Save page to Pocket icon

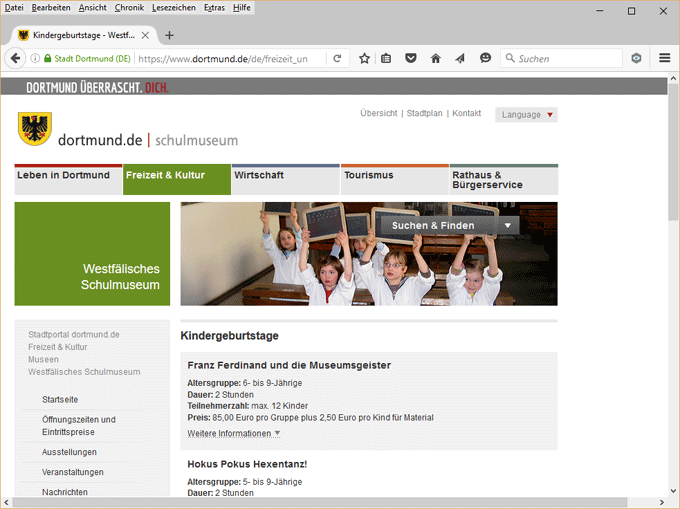click(x=411, y=58)
